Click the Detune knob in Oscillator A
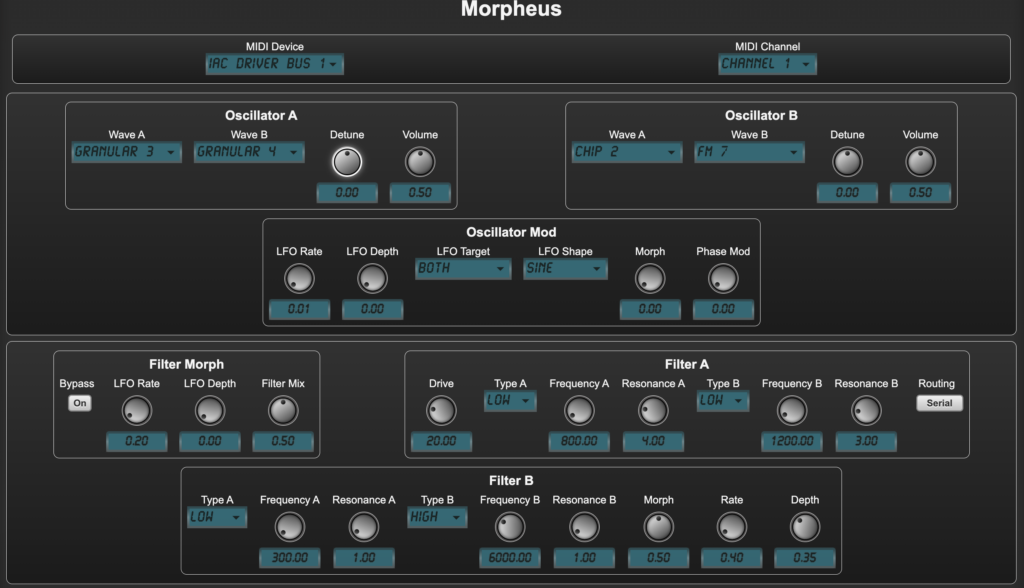 347,160
